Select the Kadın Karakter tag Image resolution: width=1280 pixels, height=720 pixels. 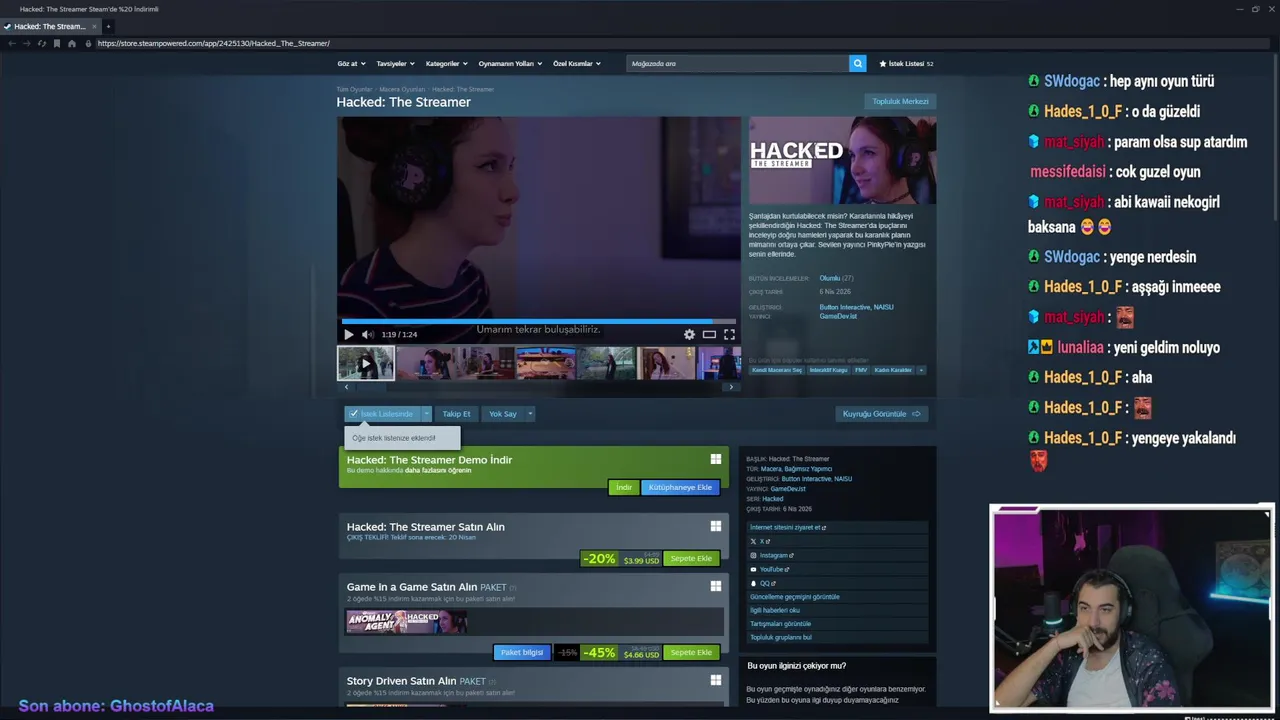(x=894, y=370)
